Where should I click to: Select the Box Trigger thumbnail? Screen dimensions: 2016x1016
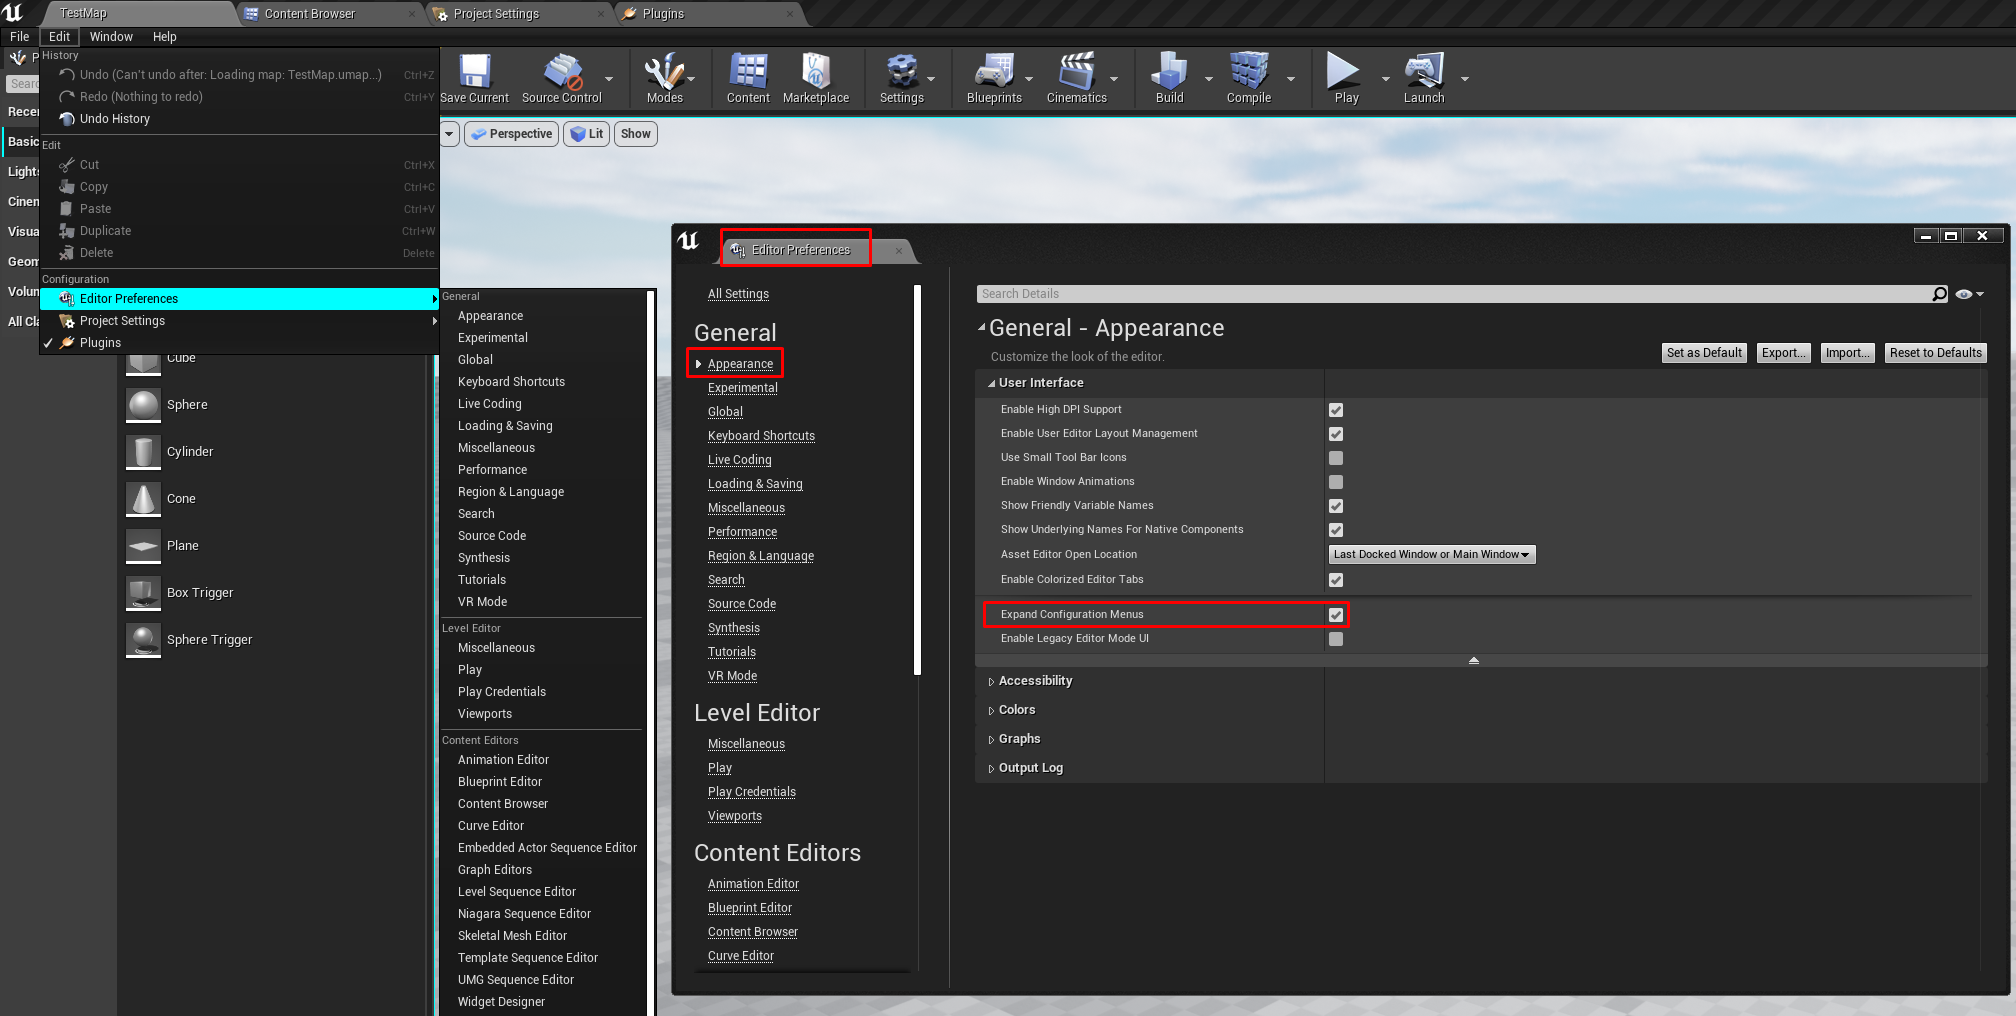click(144, 593)
